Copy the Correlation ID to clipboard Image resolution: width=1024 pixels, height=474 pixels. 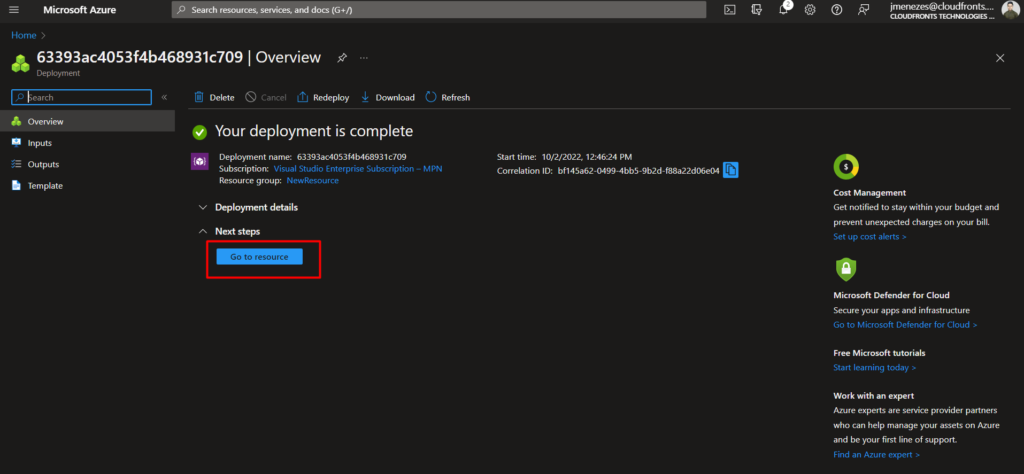coord(731,170)
